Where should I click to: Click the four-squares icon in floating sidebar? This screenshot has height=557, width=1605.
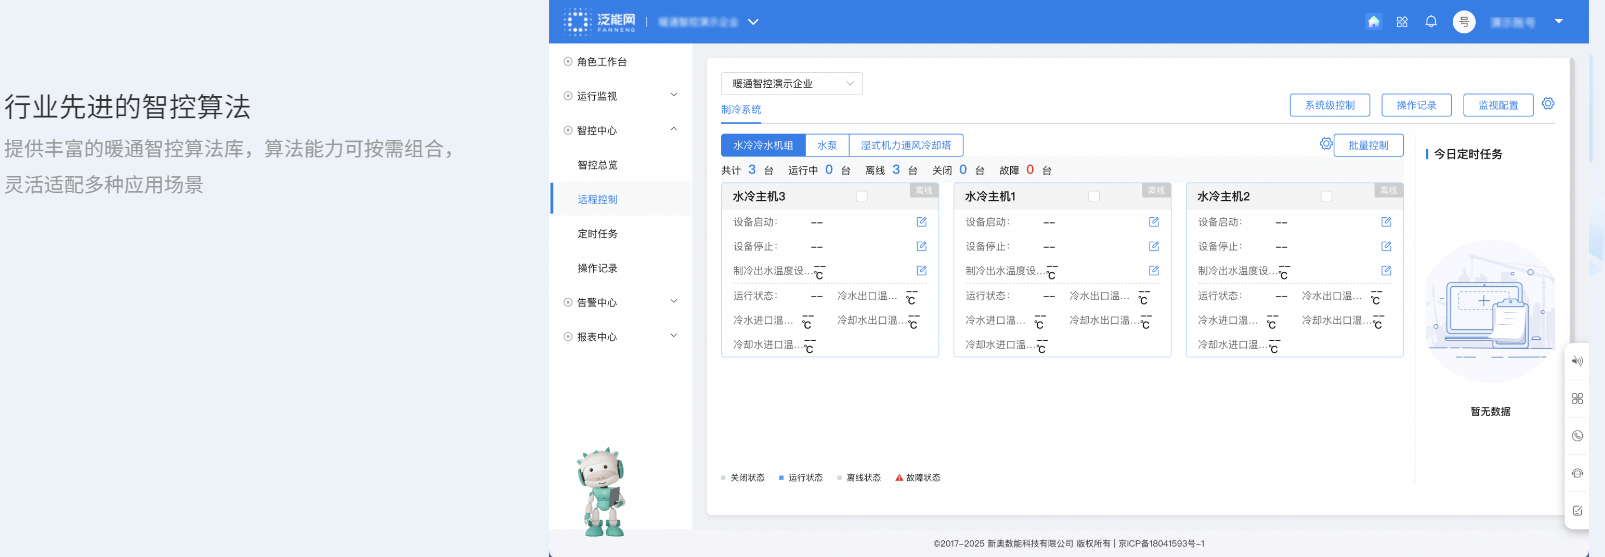[x=1577, y=398]
